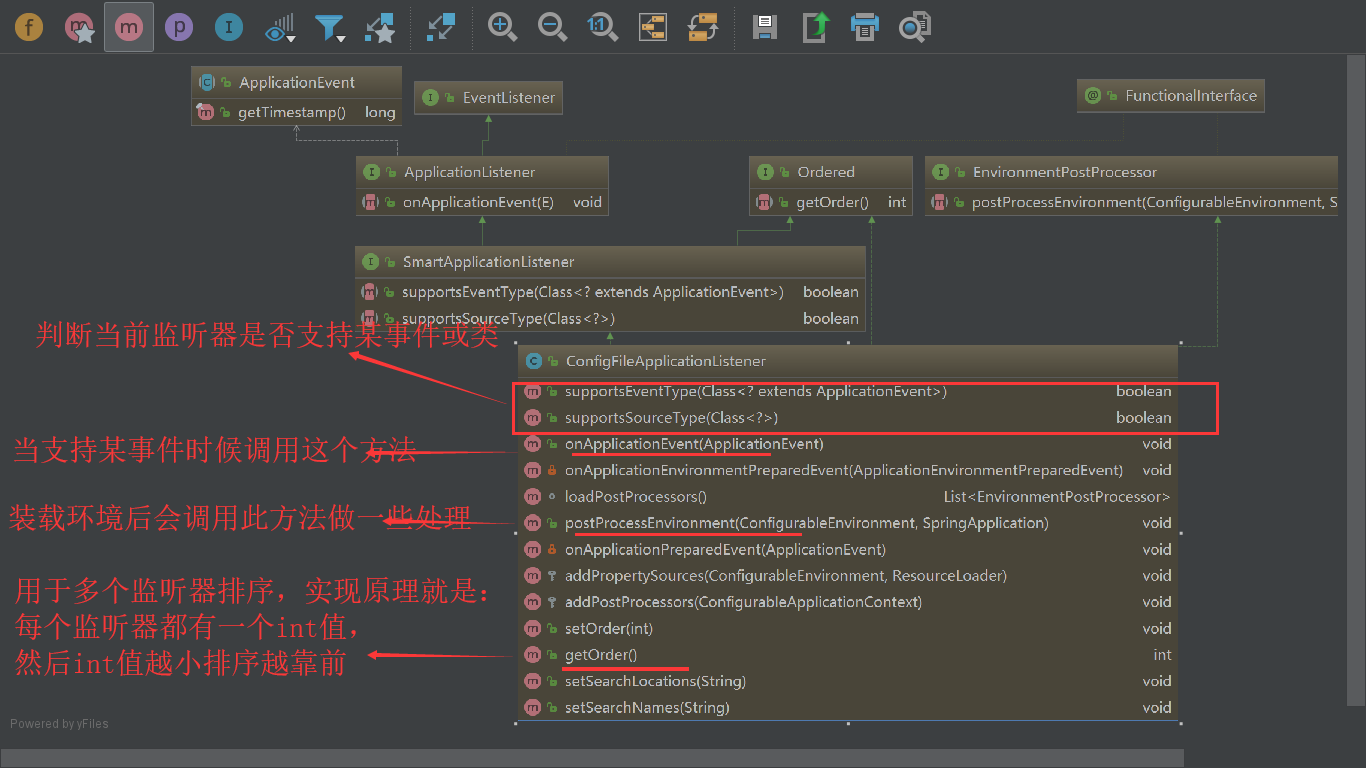Select the FunctionalInterface annotation node
The width and height of the screenshot is (1366, 768).
tap(1171, 95)
